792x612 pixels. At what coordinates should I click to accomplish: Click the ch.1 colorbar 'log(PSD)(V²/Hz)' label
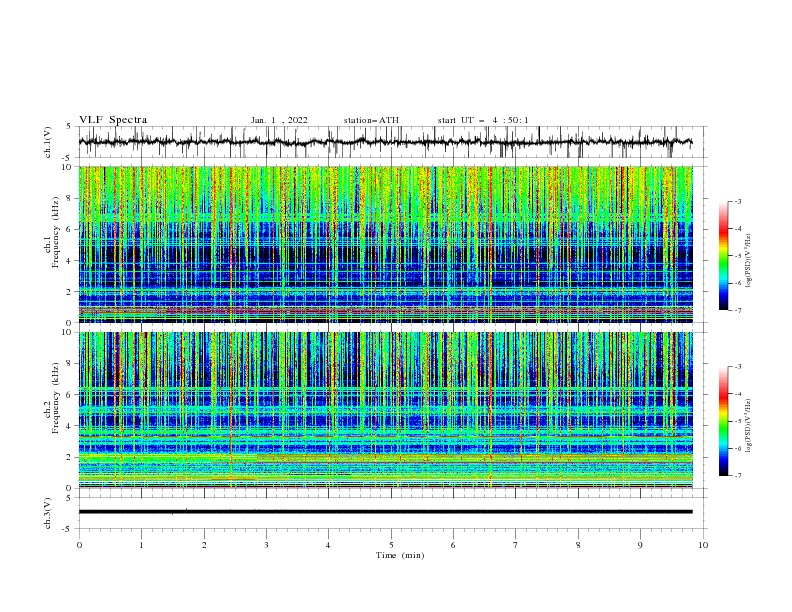[749, 261]
